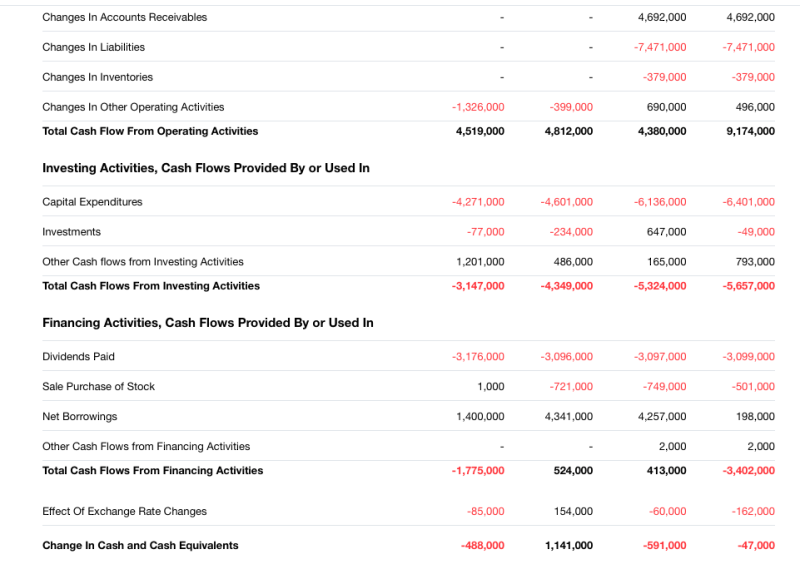Select the Capital Expenditures row label
This screenshot has height=579, width=800.
92,202
